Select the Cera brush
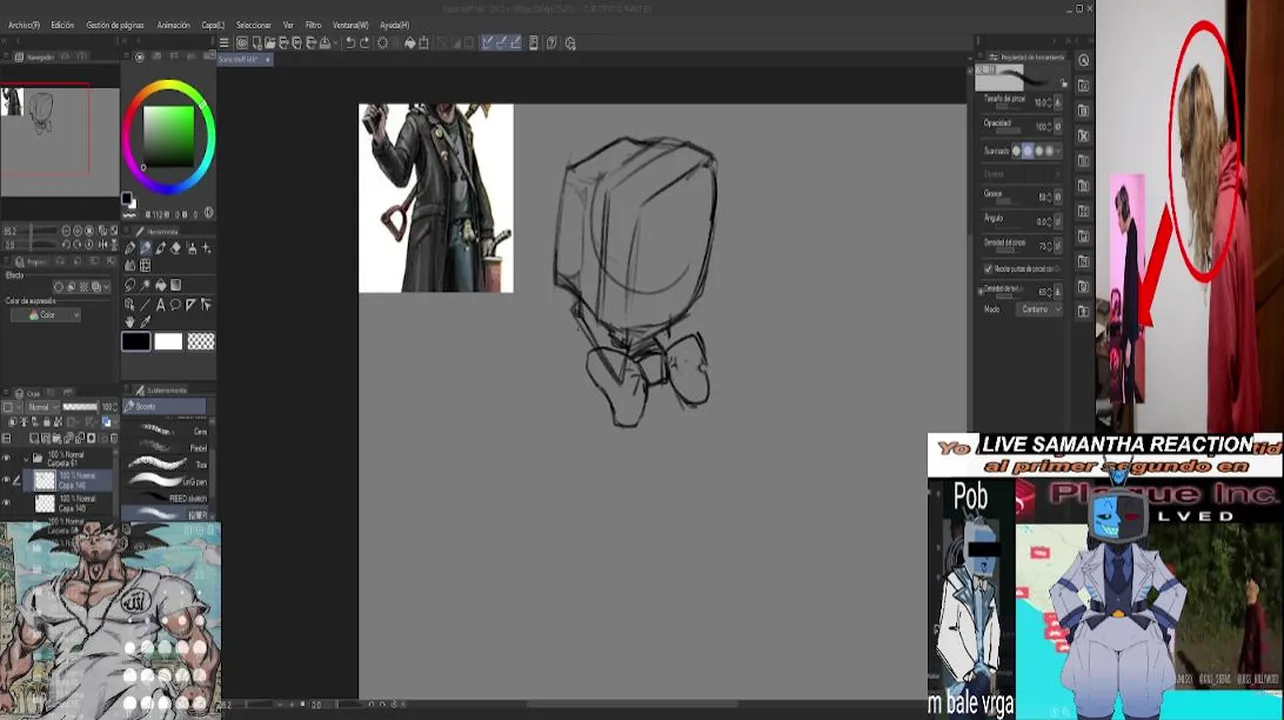The height and width of the screenshot is (720, 1284). tap(164, 431)
